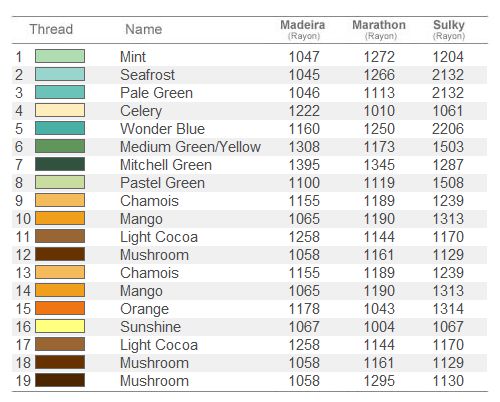Click the Mint color swatch in row 1

pos(60,56)
